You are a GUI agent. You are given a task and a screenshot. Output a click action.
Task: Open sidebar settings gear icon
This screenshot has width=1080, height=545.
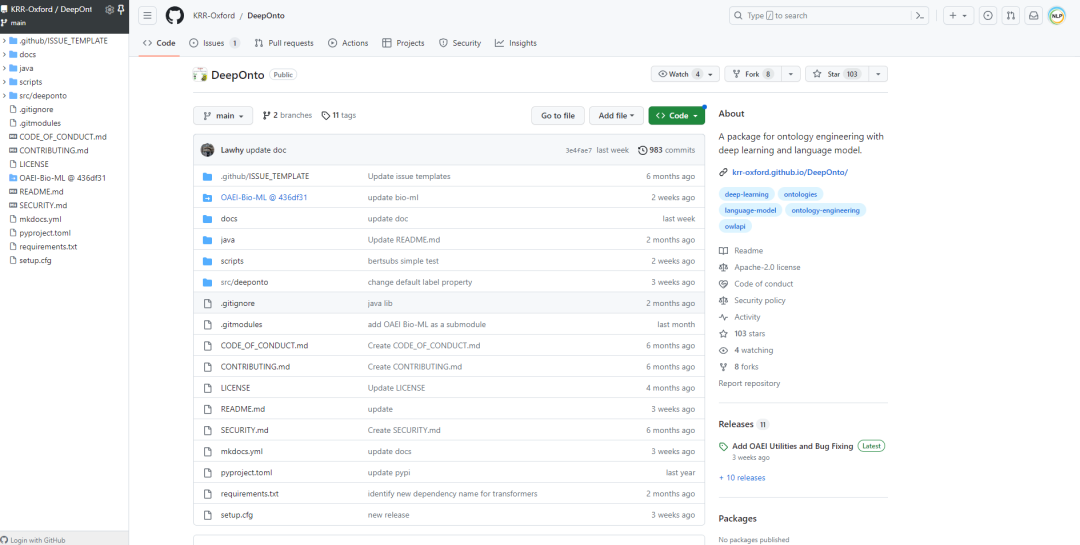pos(110,9)
